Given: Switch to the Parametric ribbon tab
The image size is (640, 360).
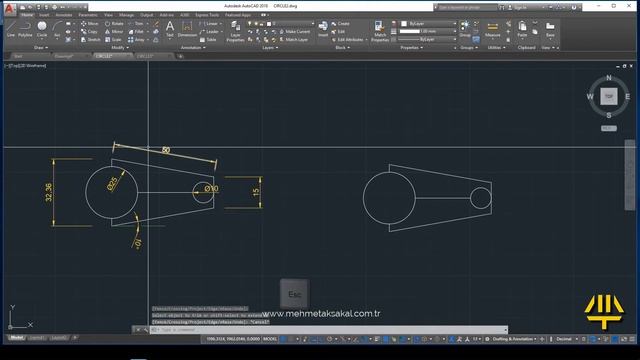Looking at the screenshot, I should click(x=88, y=15).
